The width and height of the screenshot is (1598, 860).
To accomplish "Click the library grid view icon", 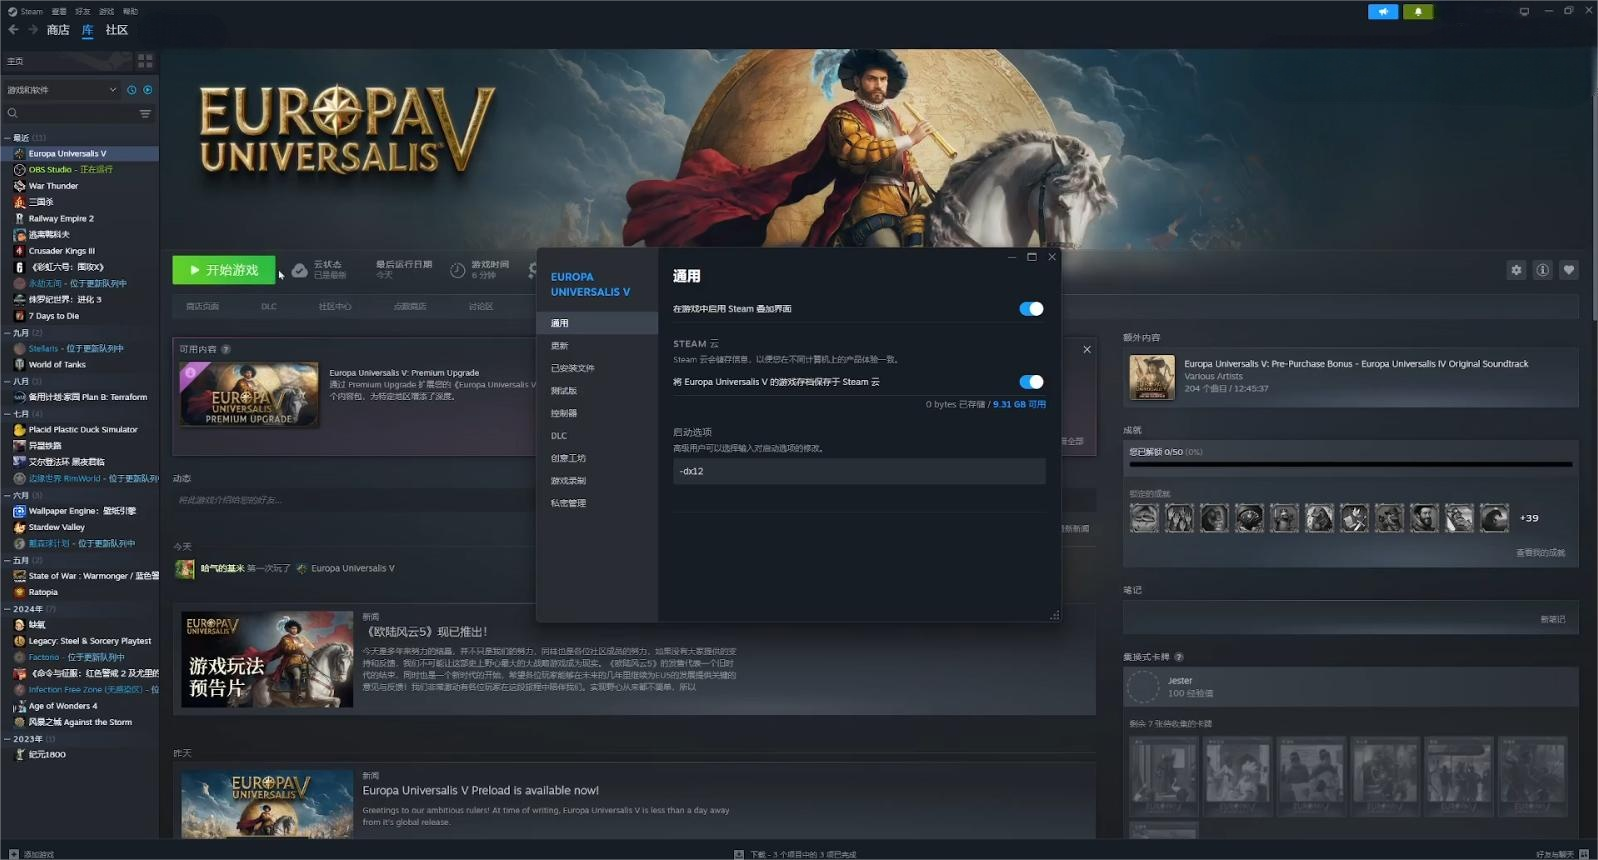I will [x=145, y=61].
